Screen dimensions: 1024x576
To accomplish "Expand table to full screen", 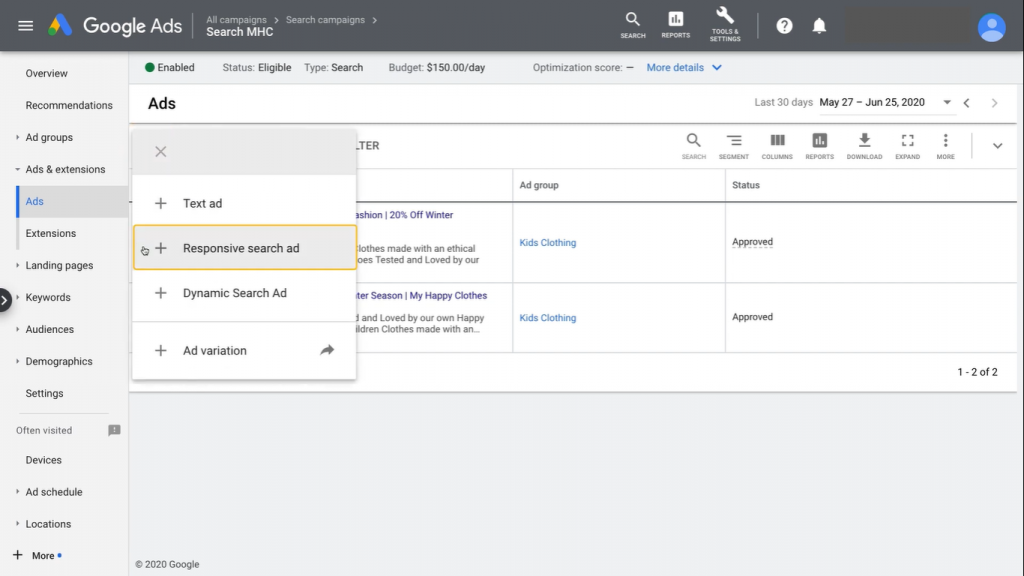I will point(907,146).
